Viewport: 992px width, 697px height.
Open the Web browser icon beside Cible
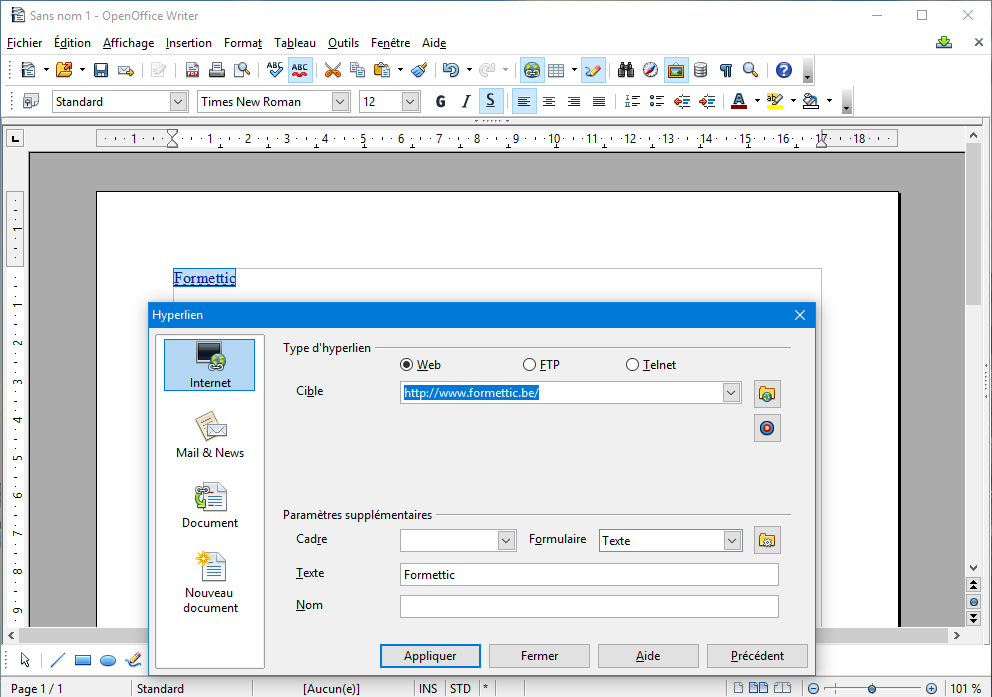(x=767, y=393)
